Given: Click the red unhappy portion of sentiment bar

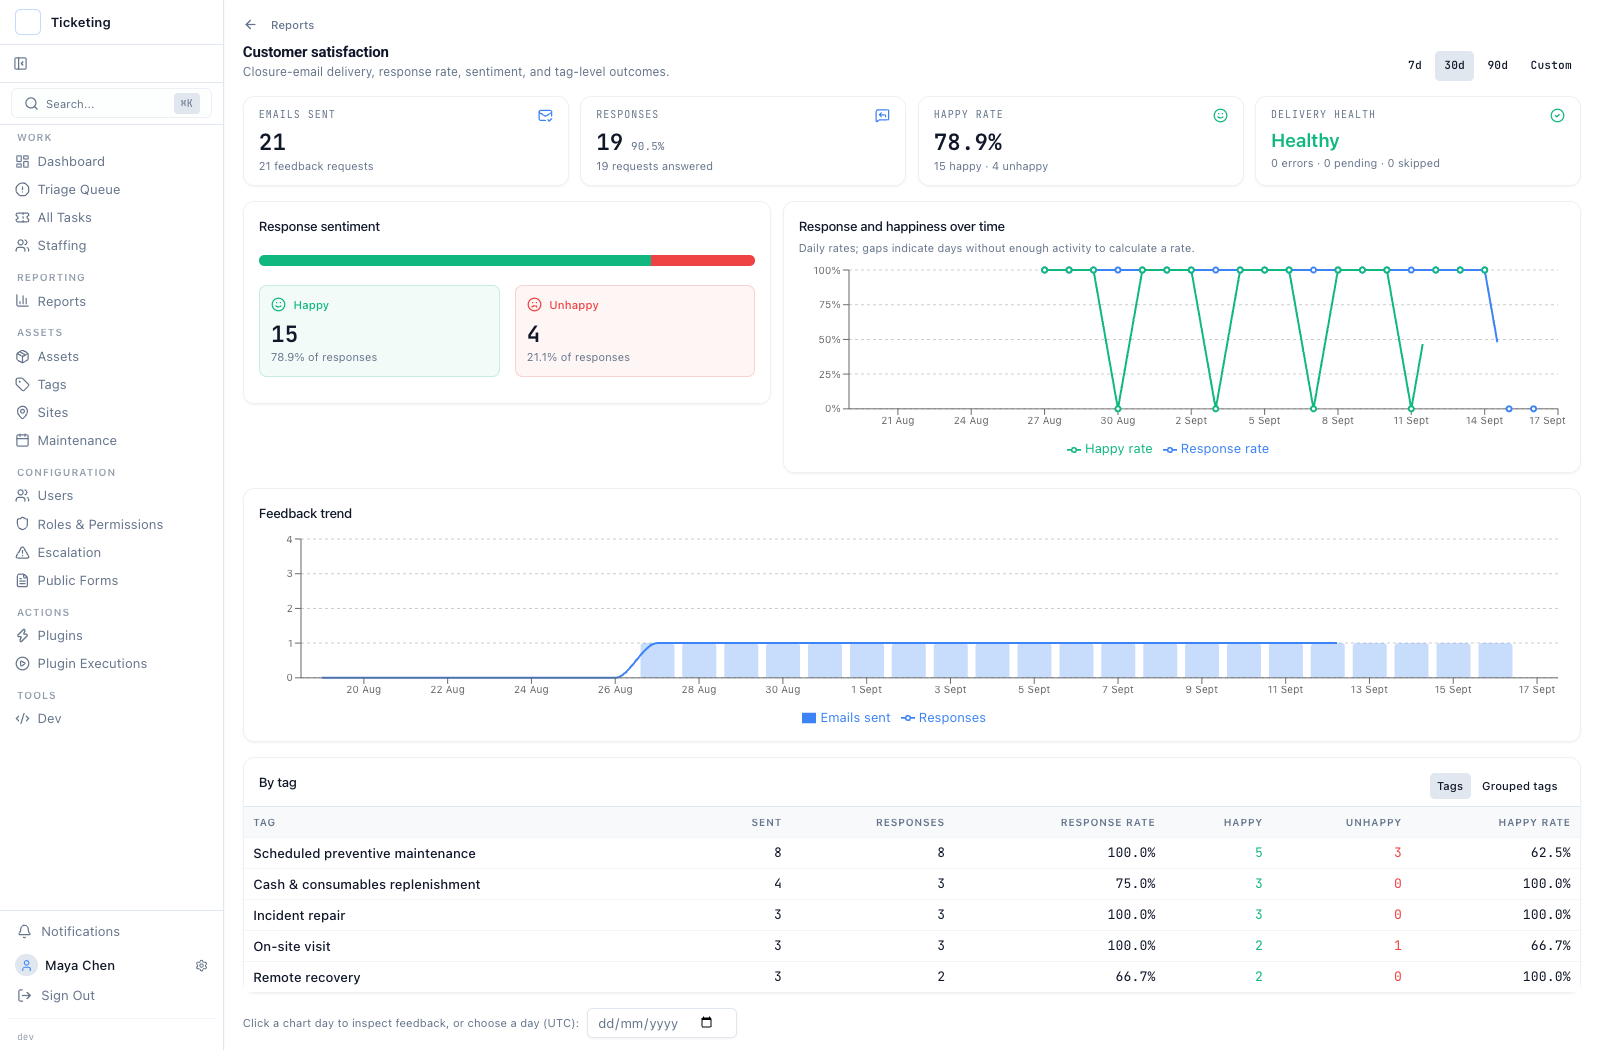Looking at the screenshot, I should pos(703,261).
